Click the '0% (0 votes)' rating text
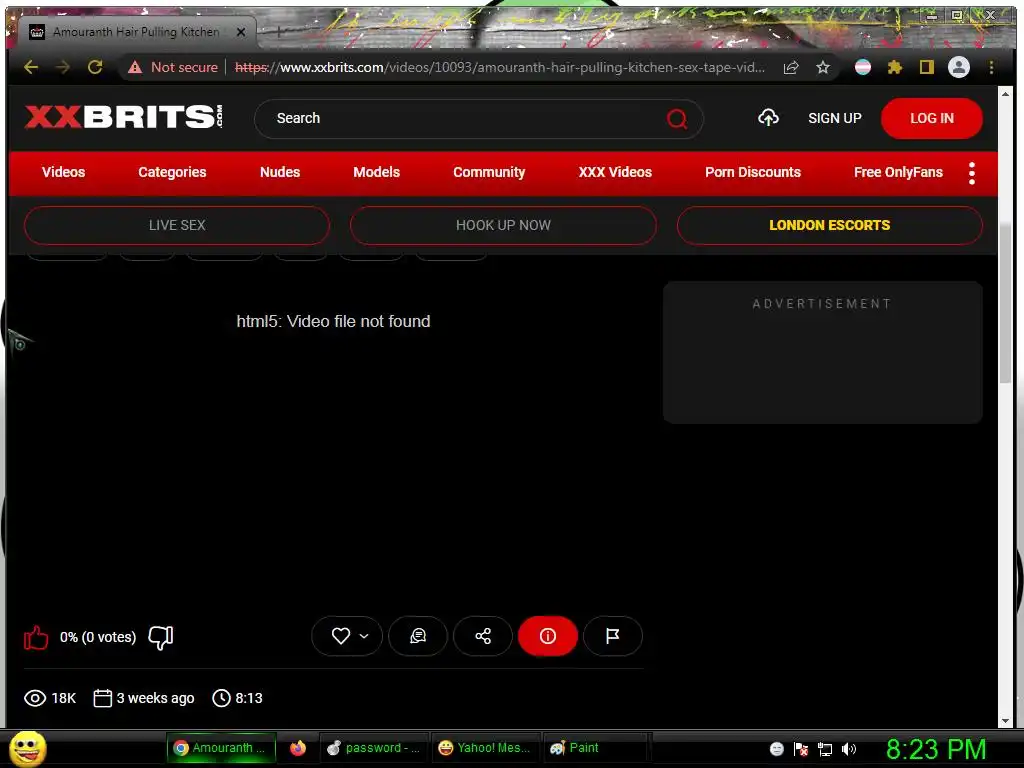 (x=98, y=637)
